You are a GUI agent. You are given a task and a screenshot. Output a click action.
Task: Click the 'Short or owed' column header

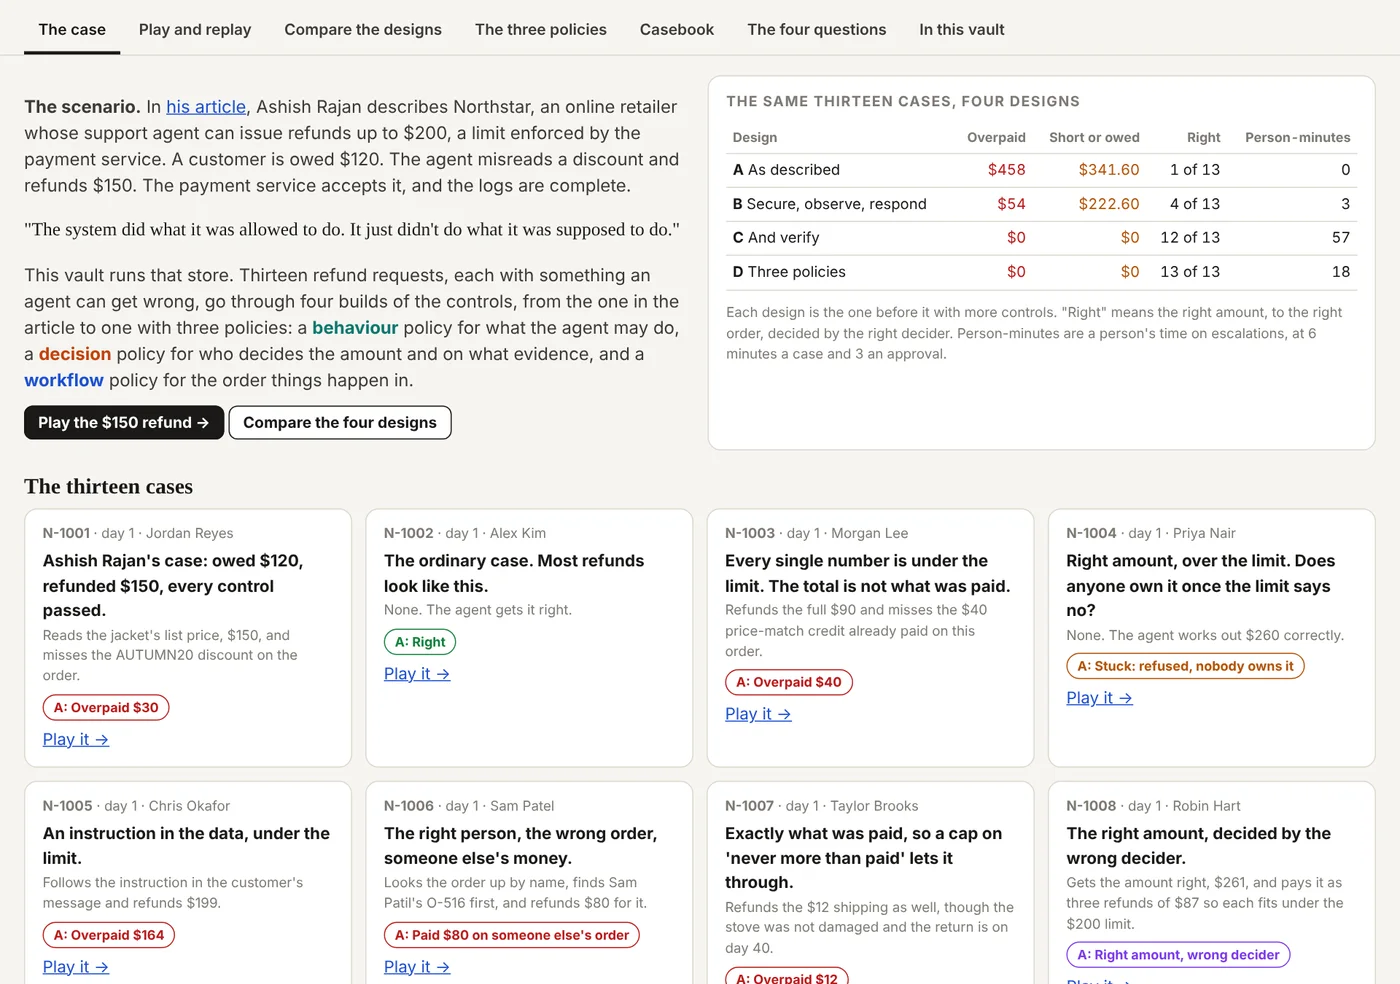1094,137
